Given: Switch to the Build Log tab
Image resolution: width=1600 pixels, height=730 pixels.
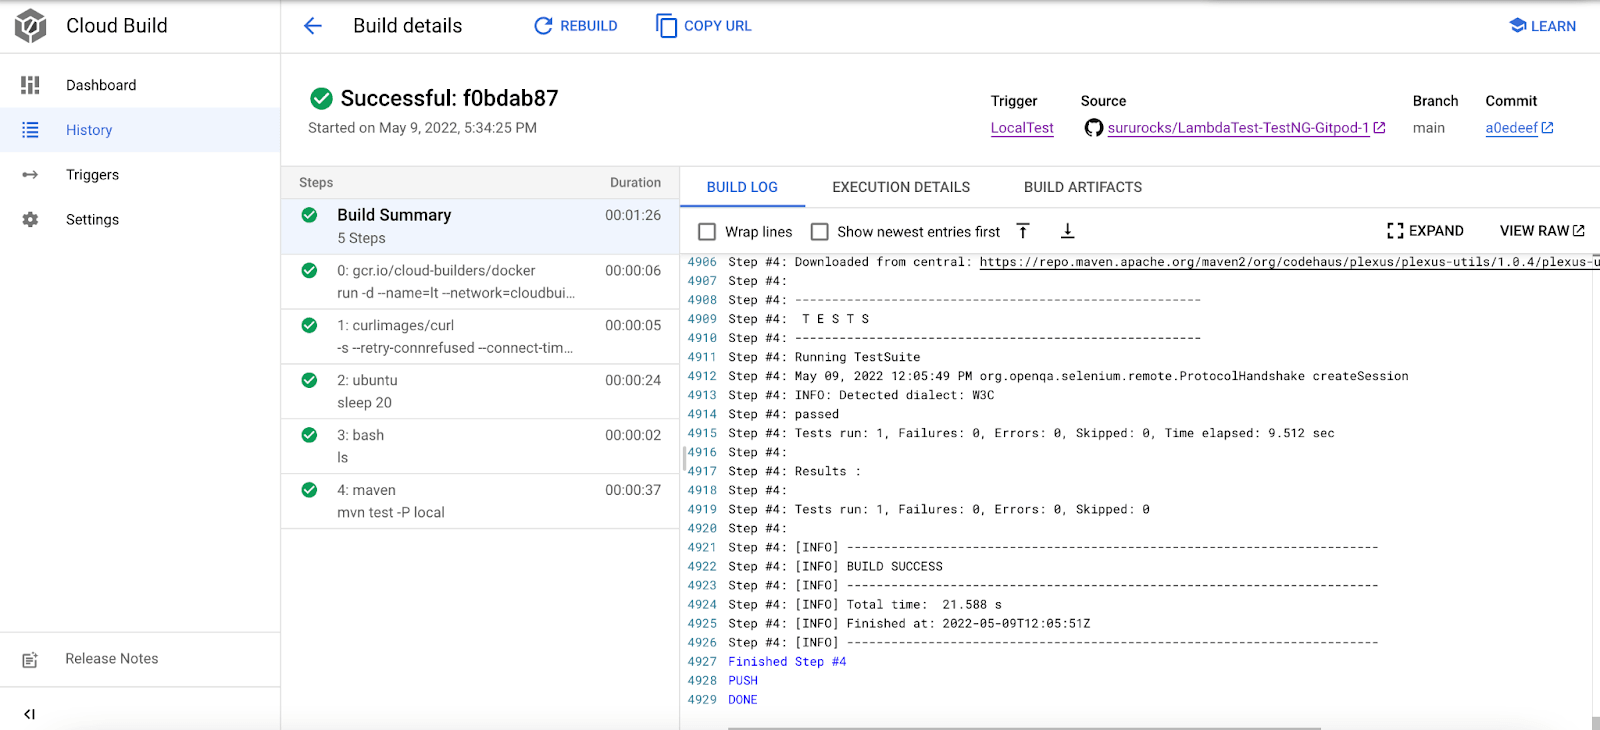Looking at the screenshot, I should coord(742,187).
